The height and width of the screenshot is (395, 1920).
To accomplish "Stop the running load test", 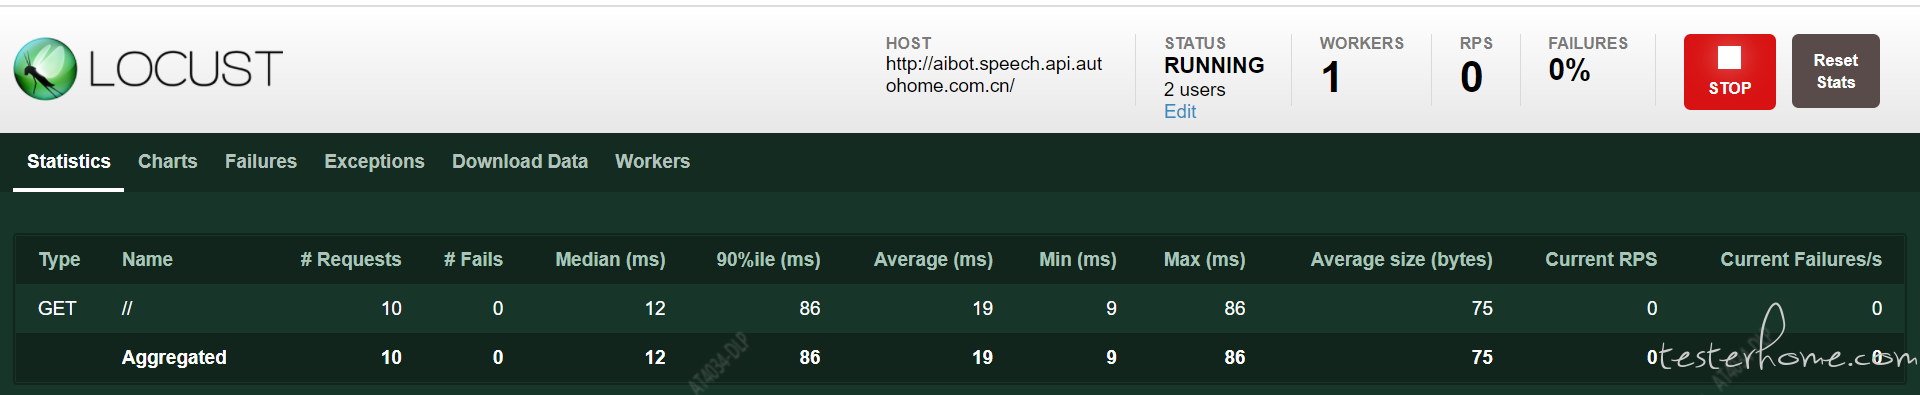I will [x=1729, y=72].
